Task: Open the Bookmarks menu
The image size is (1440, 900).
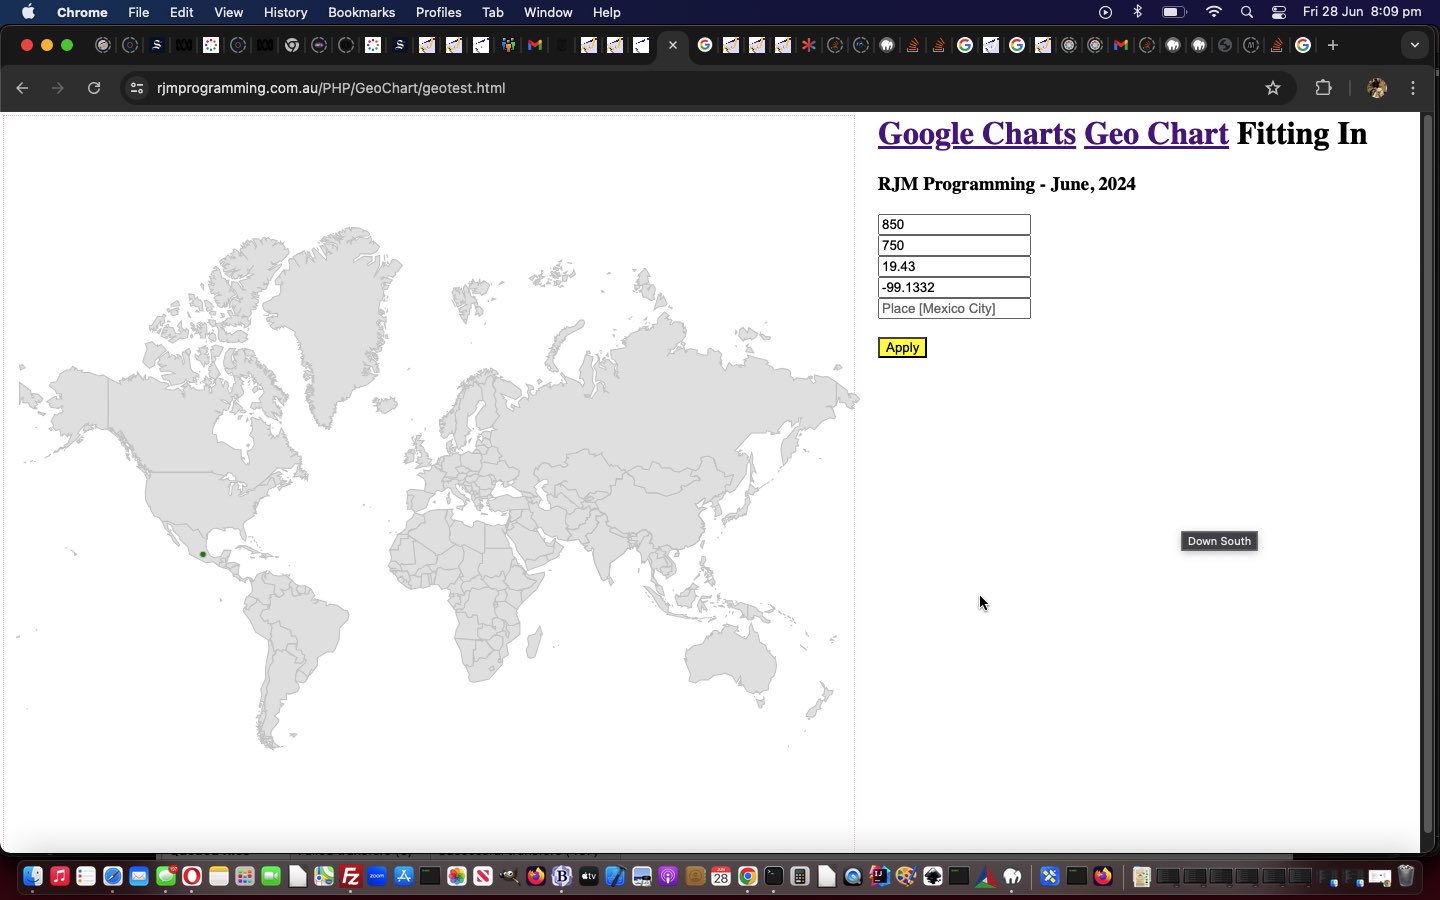Action: 362,12
